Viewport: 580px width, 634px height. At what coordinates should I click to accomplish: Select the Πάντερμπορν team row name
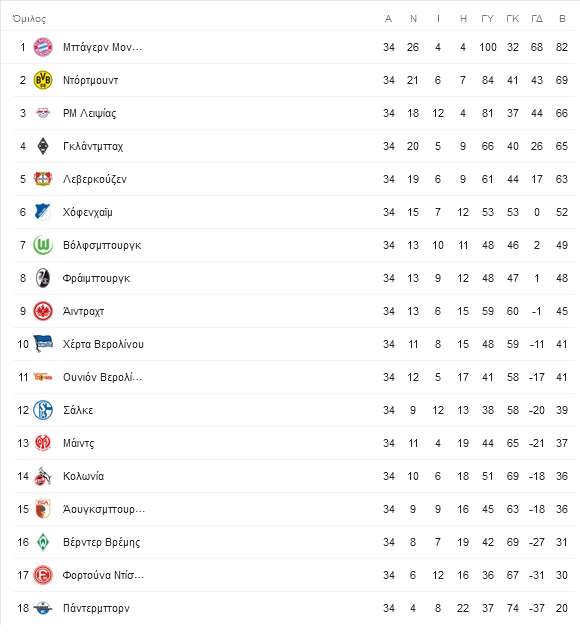tap(96, 608)
